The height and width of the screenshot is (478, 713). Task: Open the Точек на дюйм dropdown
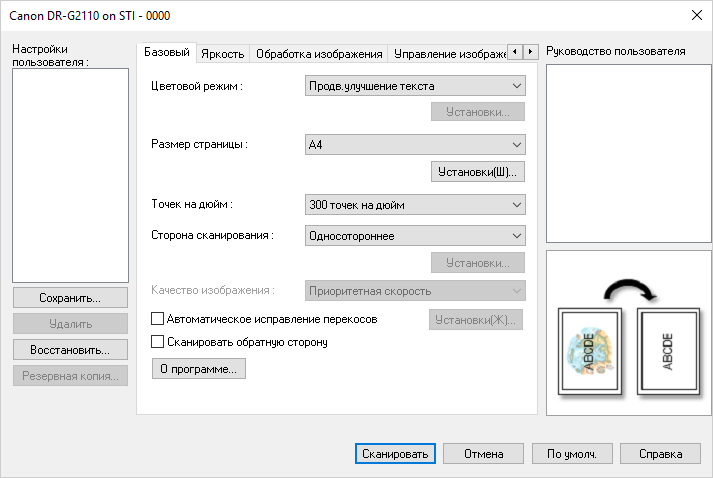click(x=415, y=205)
